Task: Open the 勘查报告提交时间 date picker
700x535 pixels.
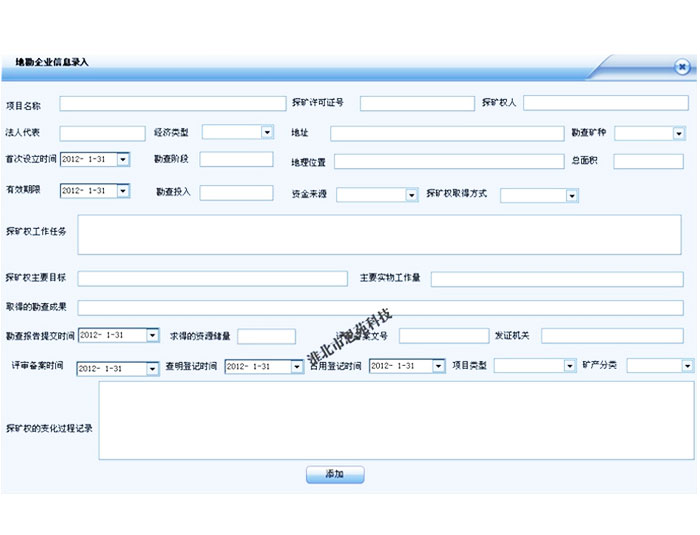Action: click(x=153, y=336)
